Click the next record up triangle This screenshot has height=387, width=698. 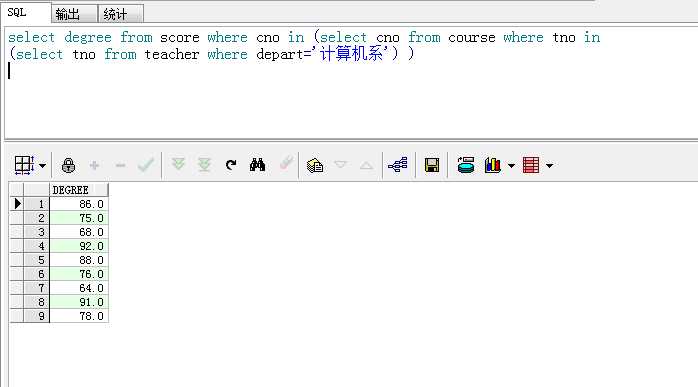tap(366, 166)
